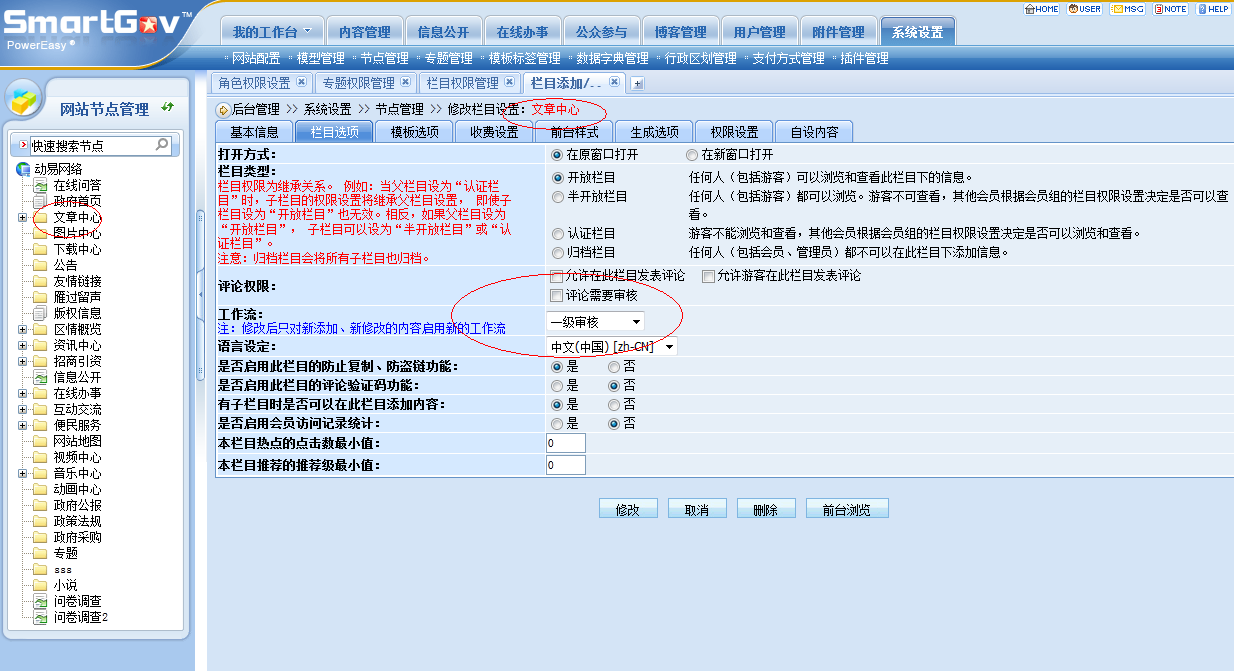Open the 一级审核 workflow dropdown
Viewport: 1234px width, 671px height.
(595, 322)
